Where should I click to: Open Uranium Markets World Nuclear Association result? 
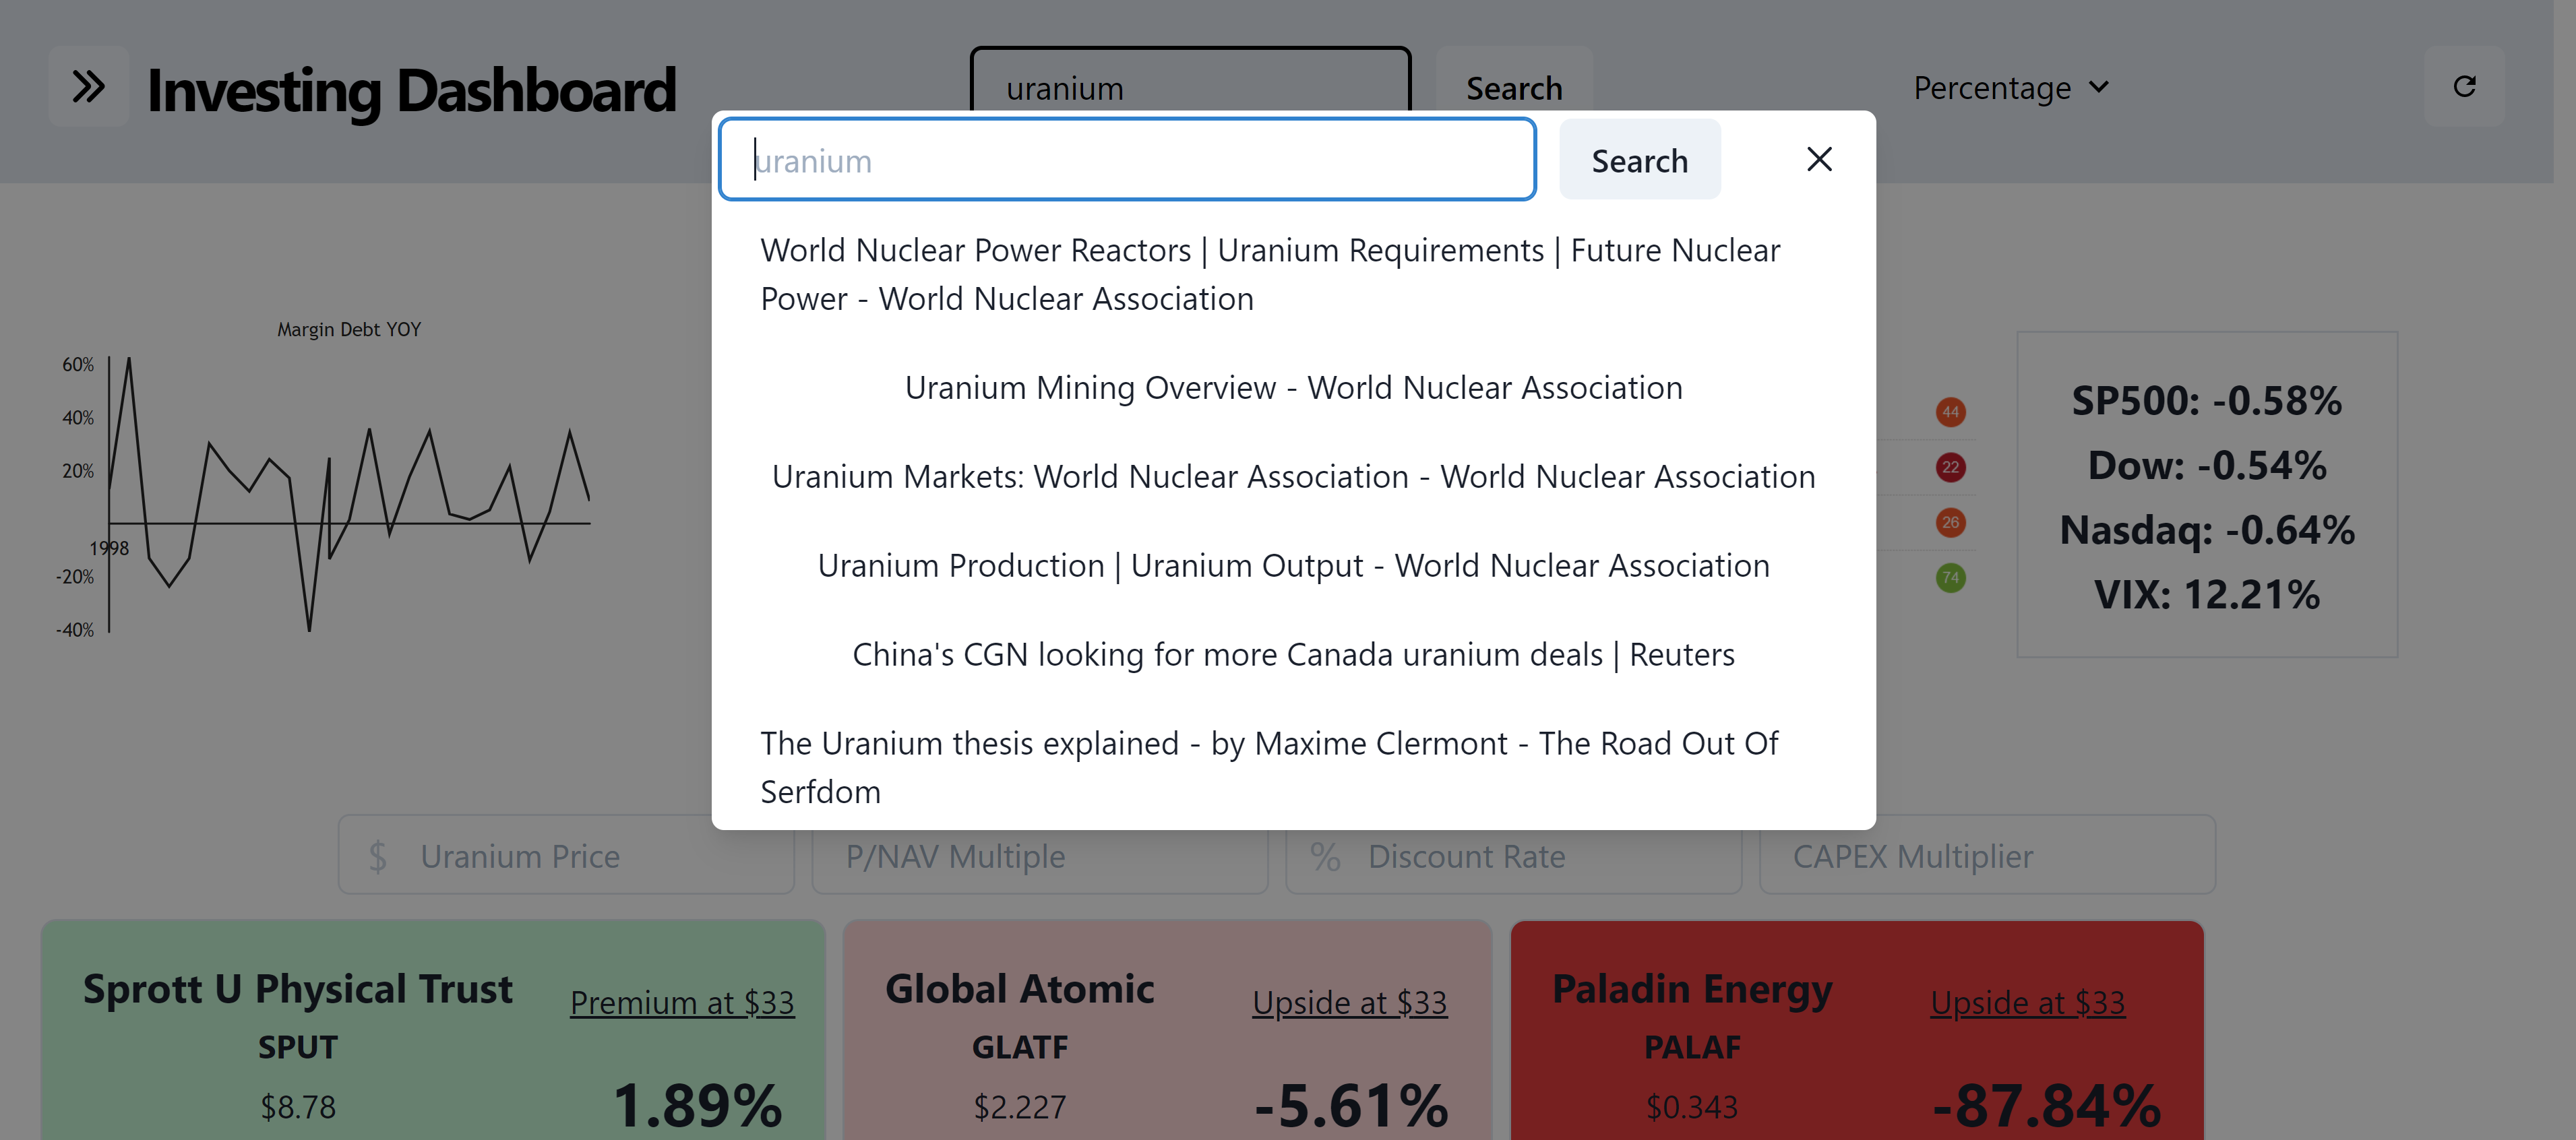coord(1293,477)
